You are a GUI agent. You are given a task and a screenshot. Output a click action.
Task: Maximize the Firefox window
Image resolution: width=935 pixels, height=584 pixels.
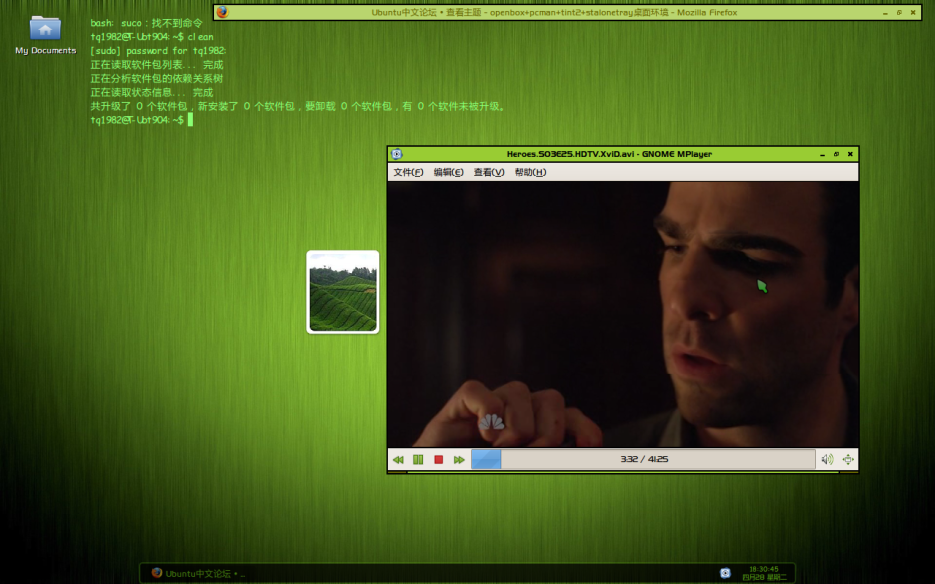point(899,12)
